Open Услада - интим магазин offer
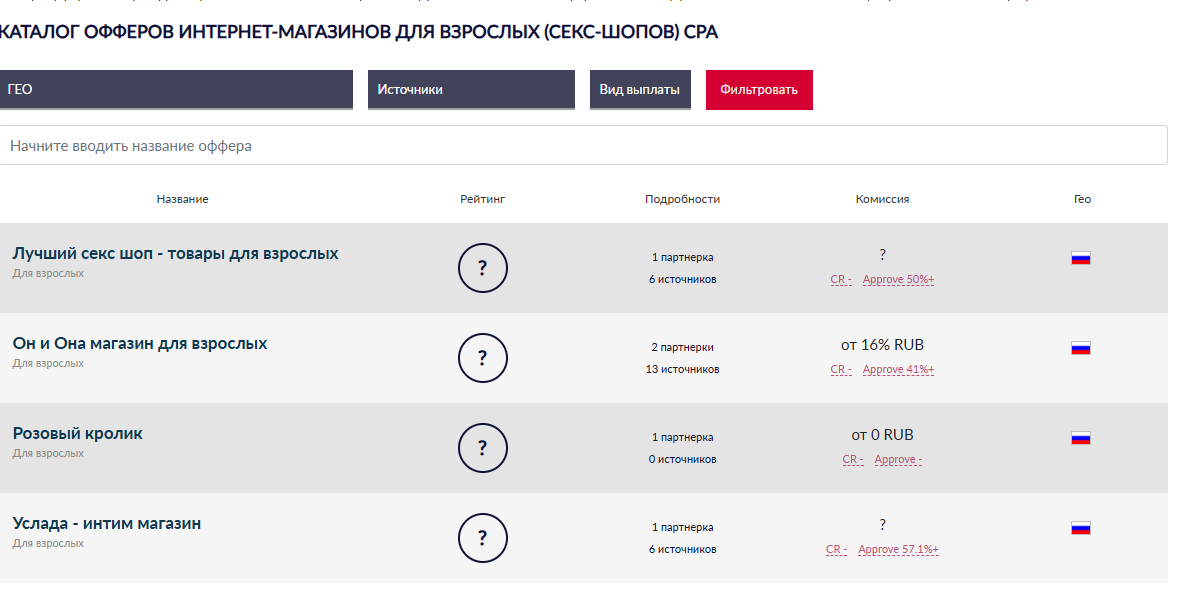 (x=107, y=523)
